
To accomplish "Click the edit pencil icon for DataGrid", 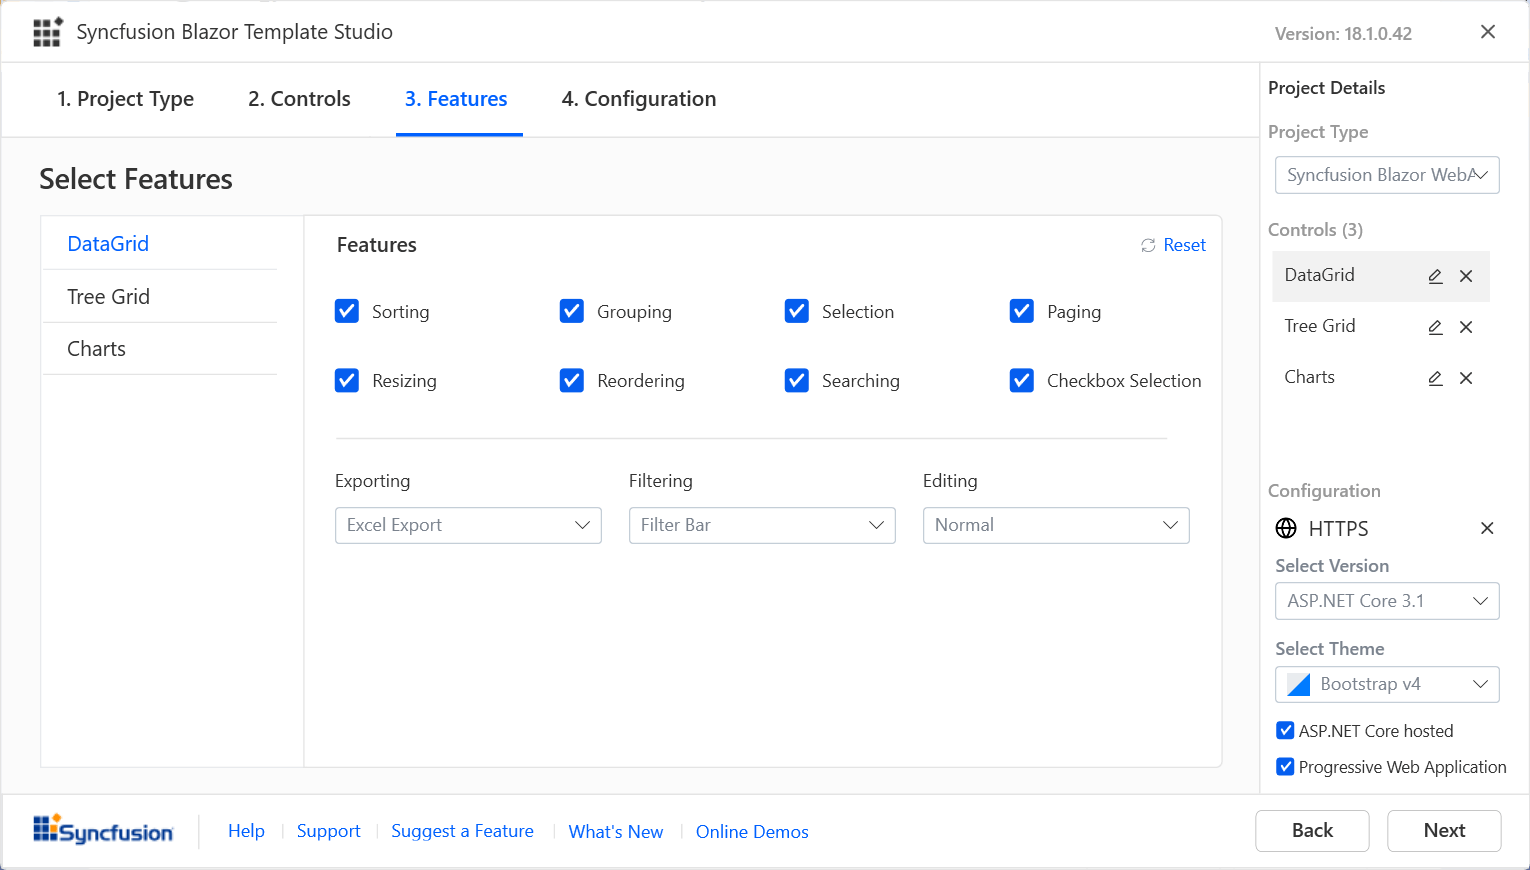I will point(1435,276).
